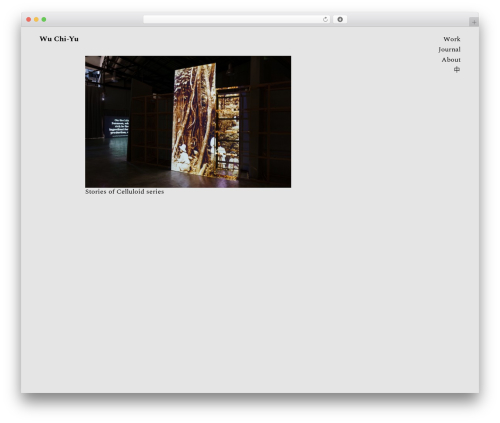Click the green fullscreen window button
Viewport: 500px width, 423px height.
coord(44,19)
